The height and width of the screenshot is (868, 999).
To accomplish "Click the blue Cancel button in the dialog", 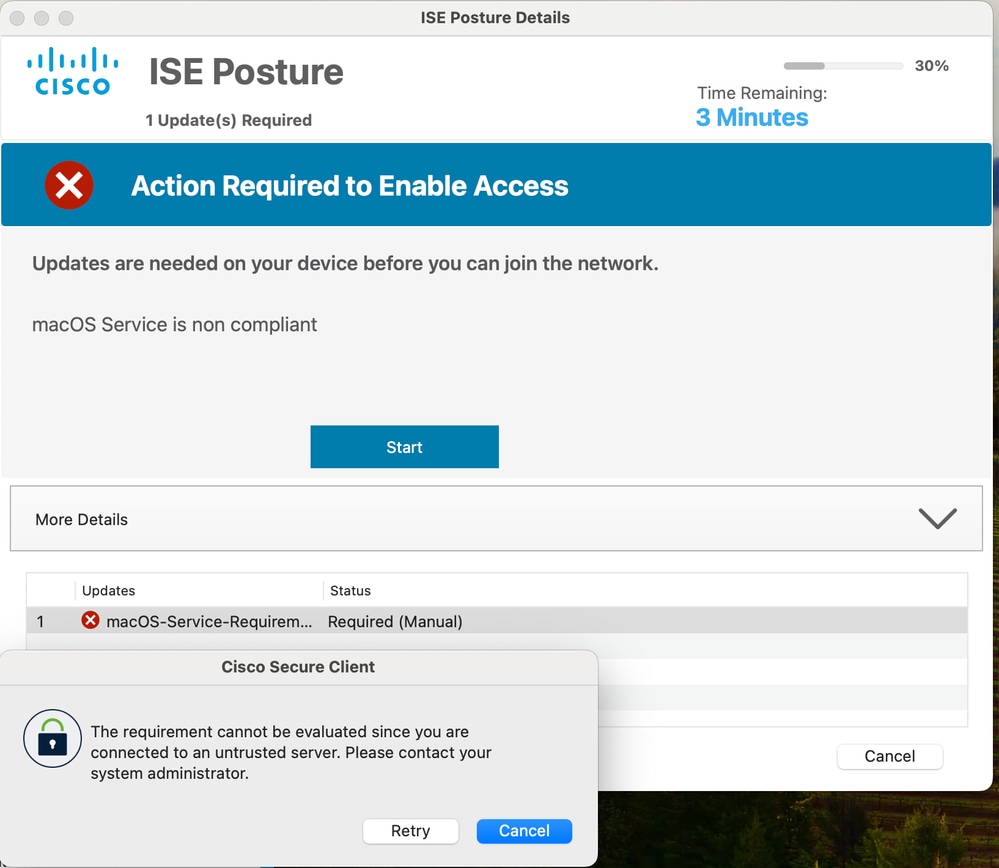I will 524,831.
